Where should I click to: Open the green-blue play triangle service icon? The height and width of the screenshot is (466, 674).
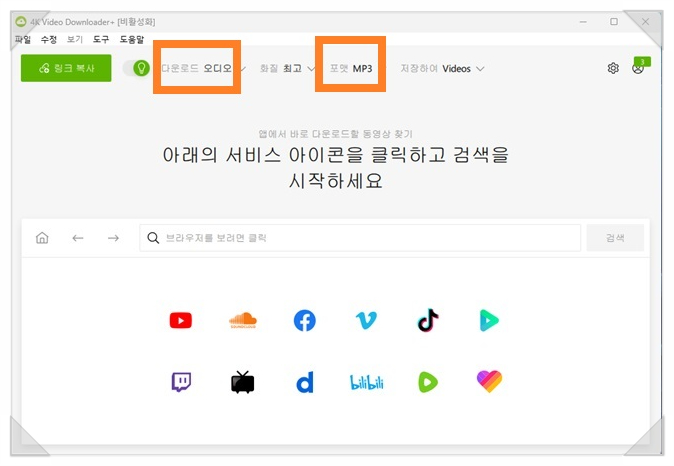click(489, 321)
